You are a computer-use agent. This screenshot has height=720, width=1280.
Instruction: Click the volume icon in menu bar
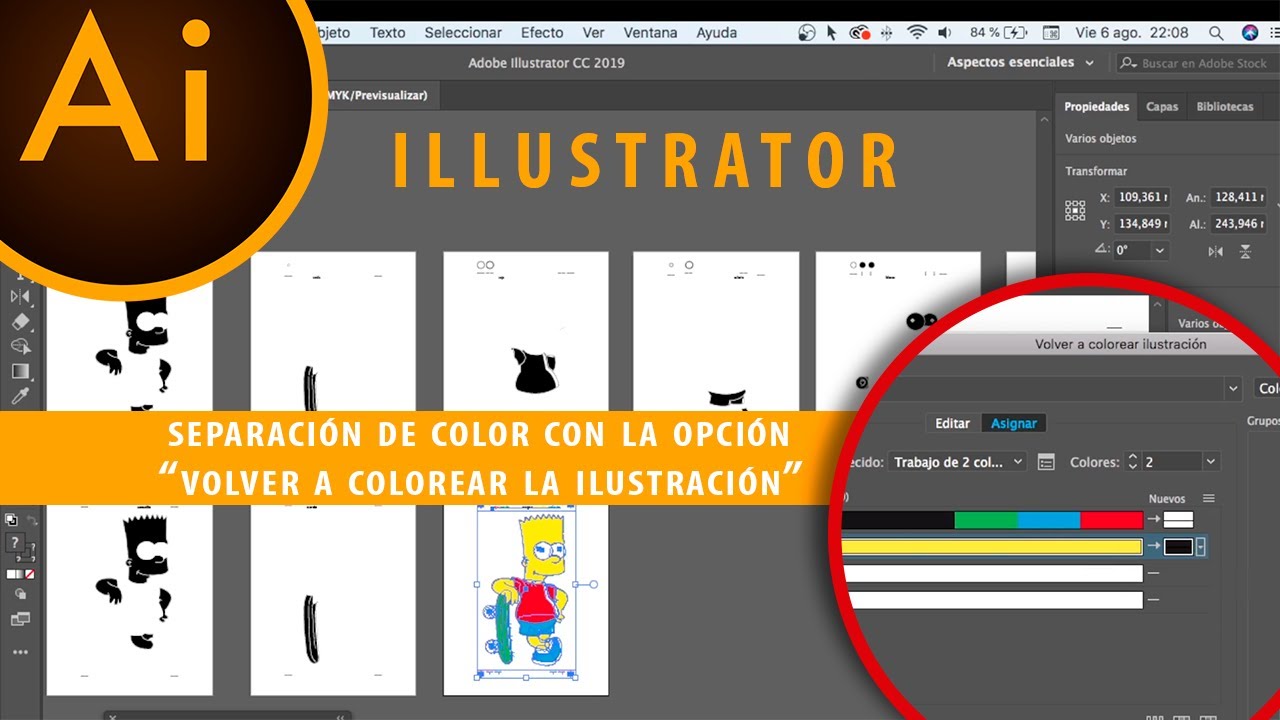pyautogui.click(x=946, y=33)
